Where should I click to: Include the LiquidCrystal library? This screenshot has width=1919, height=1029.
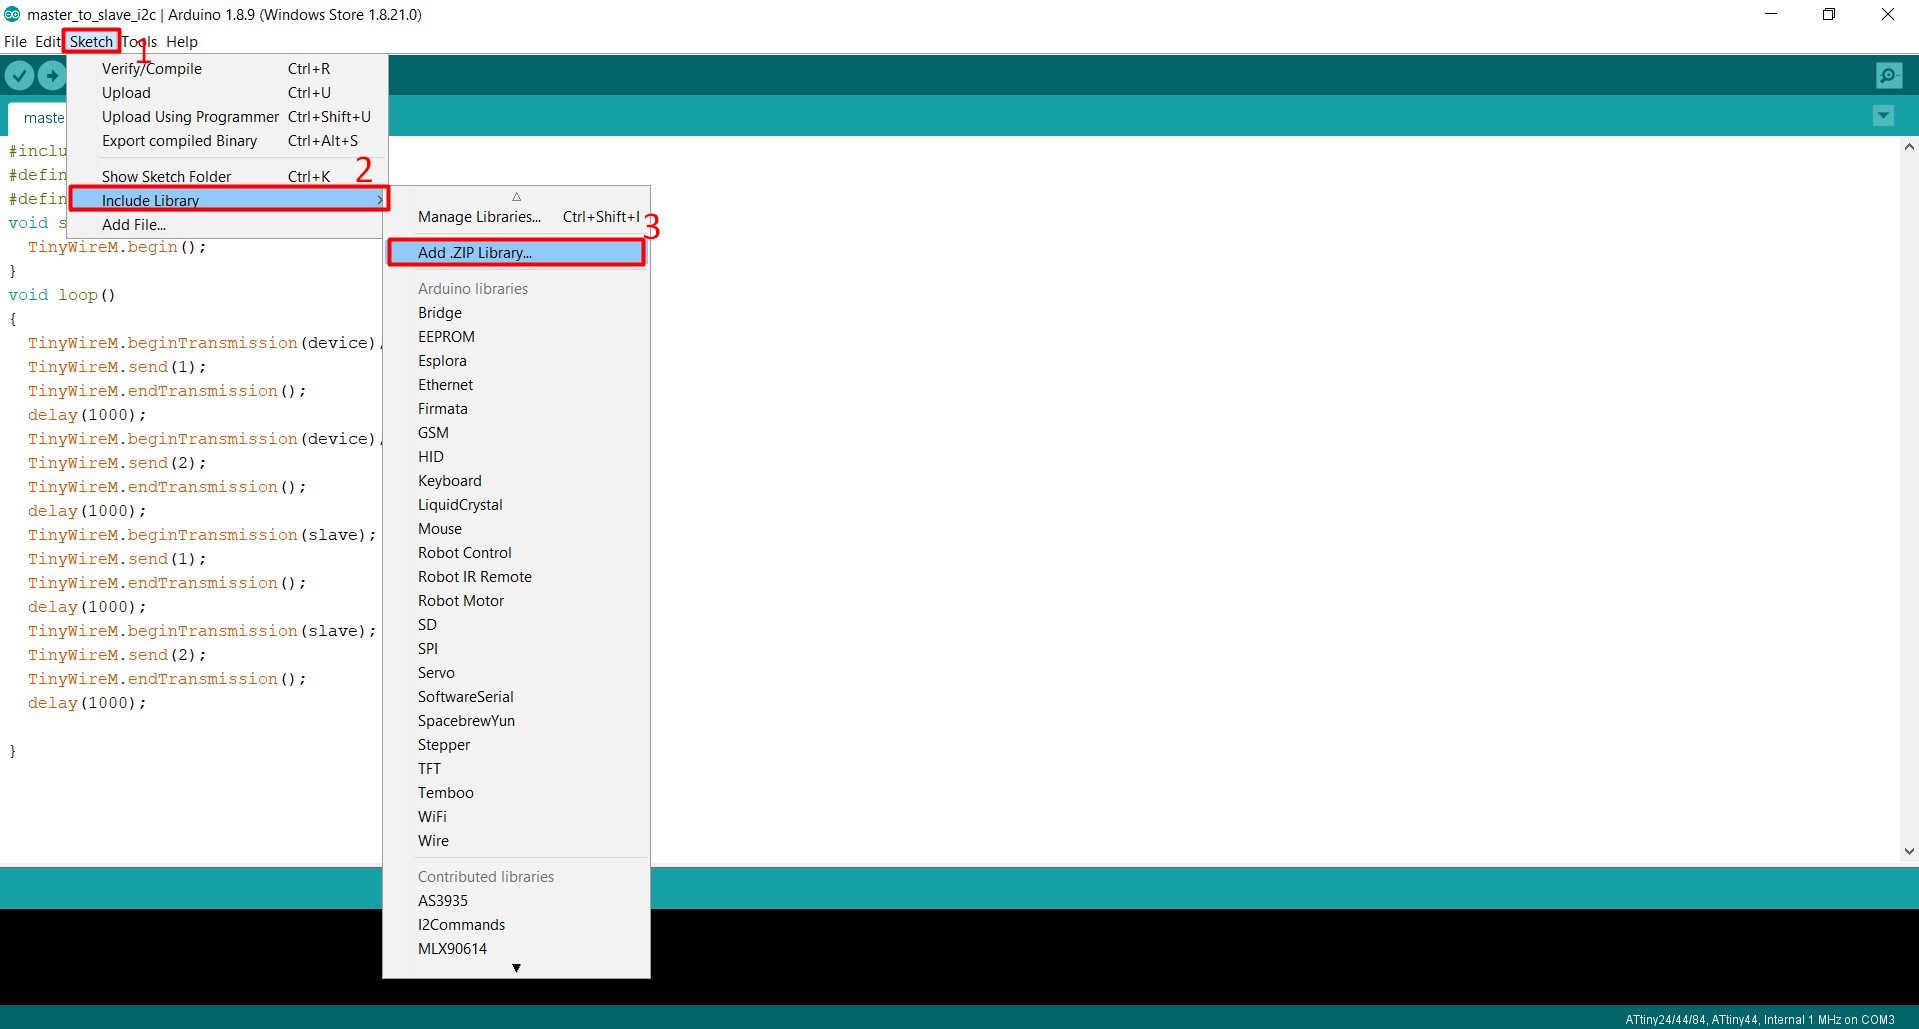click(516, 505)
